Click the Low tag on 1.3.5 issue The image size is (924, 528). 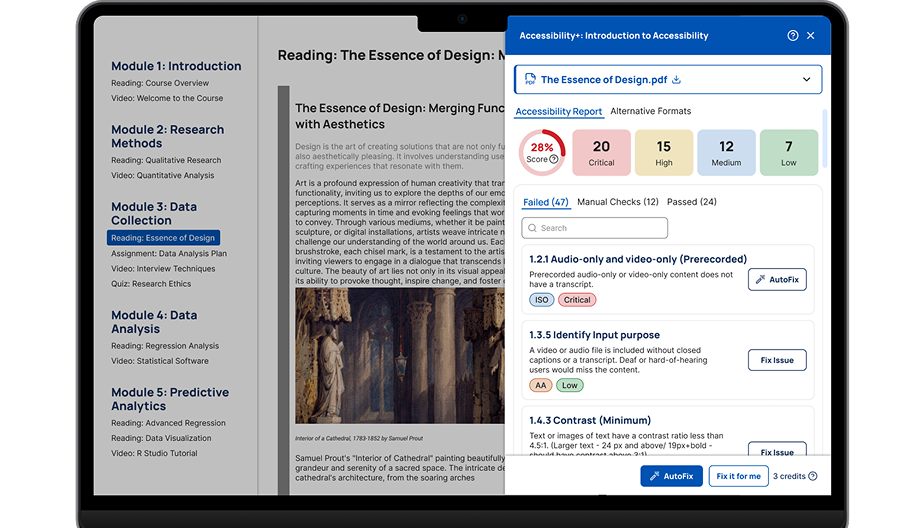(x=570, y=385)
